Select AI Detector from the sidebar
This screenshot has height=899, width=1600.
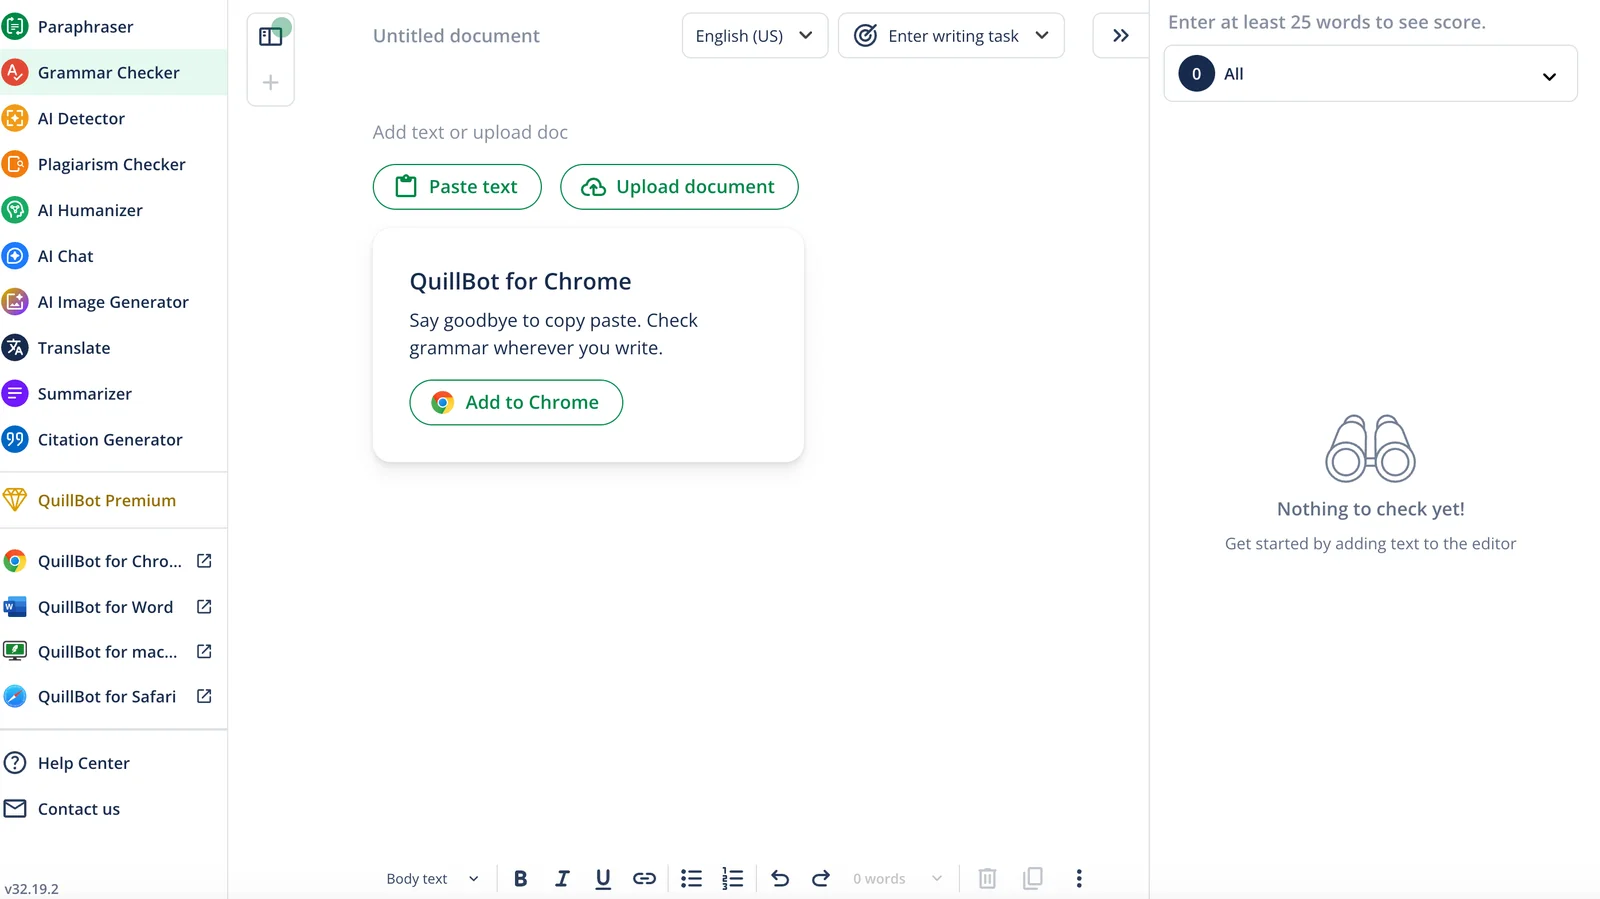81,119
